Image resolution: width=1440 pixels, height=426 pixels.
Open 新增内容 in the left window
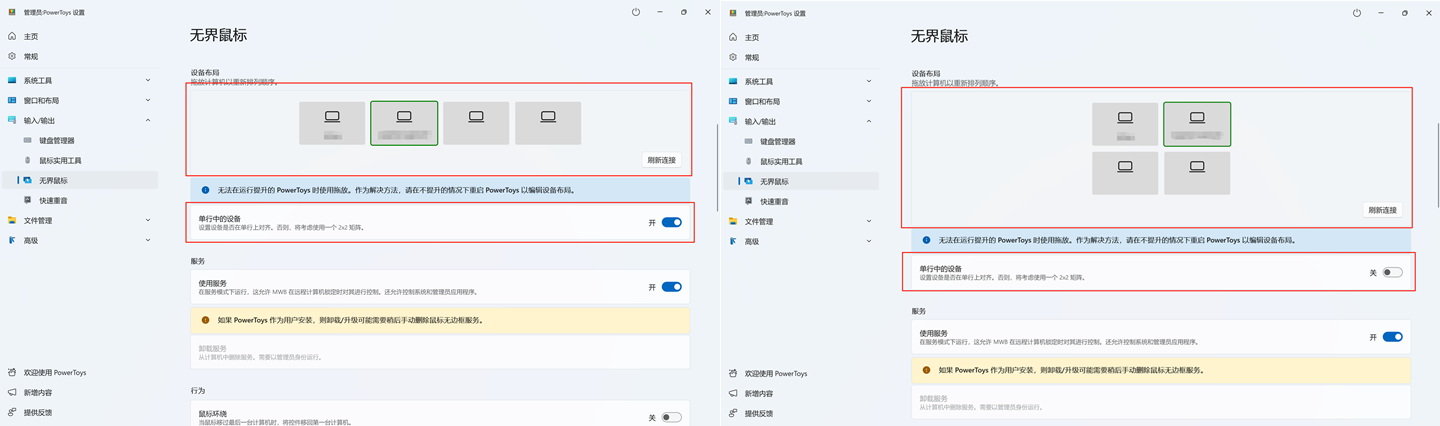click(38, 392)
